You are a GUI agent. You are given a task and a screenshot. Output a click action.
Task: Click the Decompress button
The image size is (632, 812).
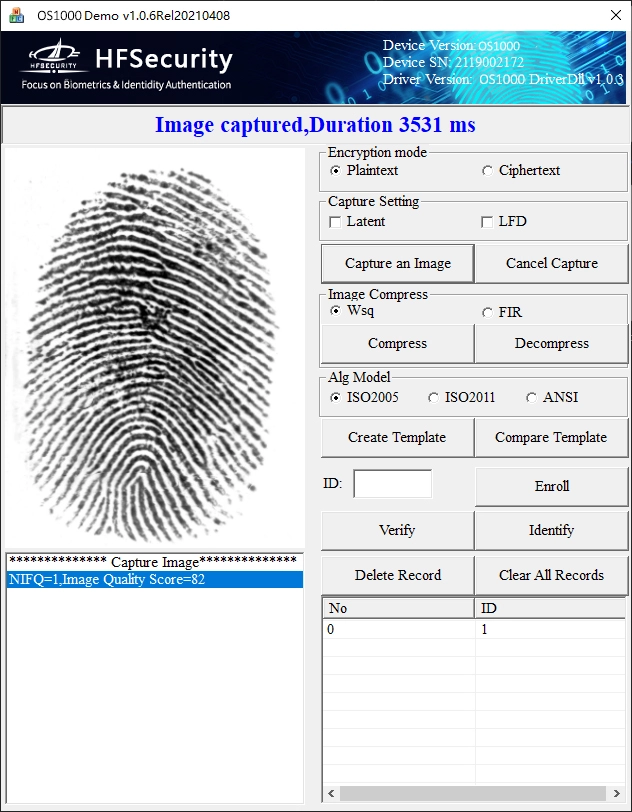click(x=552, y=343)
